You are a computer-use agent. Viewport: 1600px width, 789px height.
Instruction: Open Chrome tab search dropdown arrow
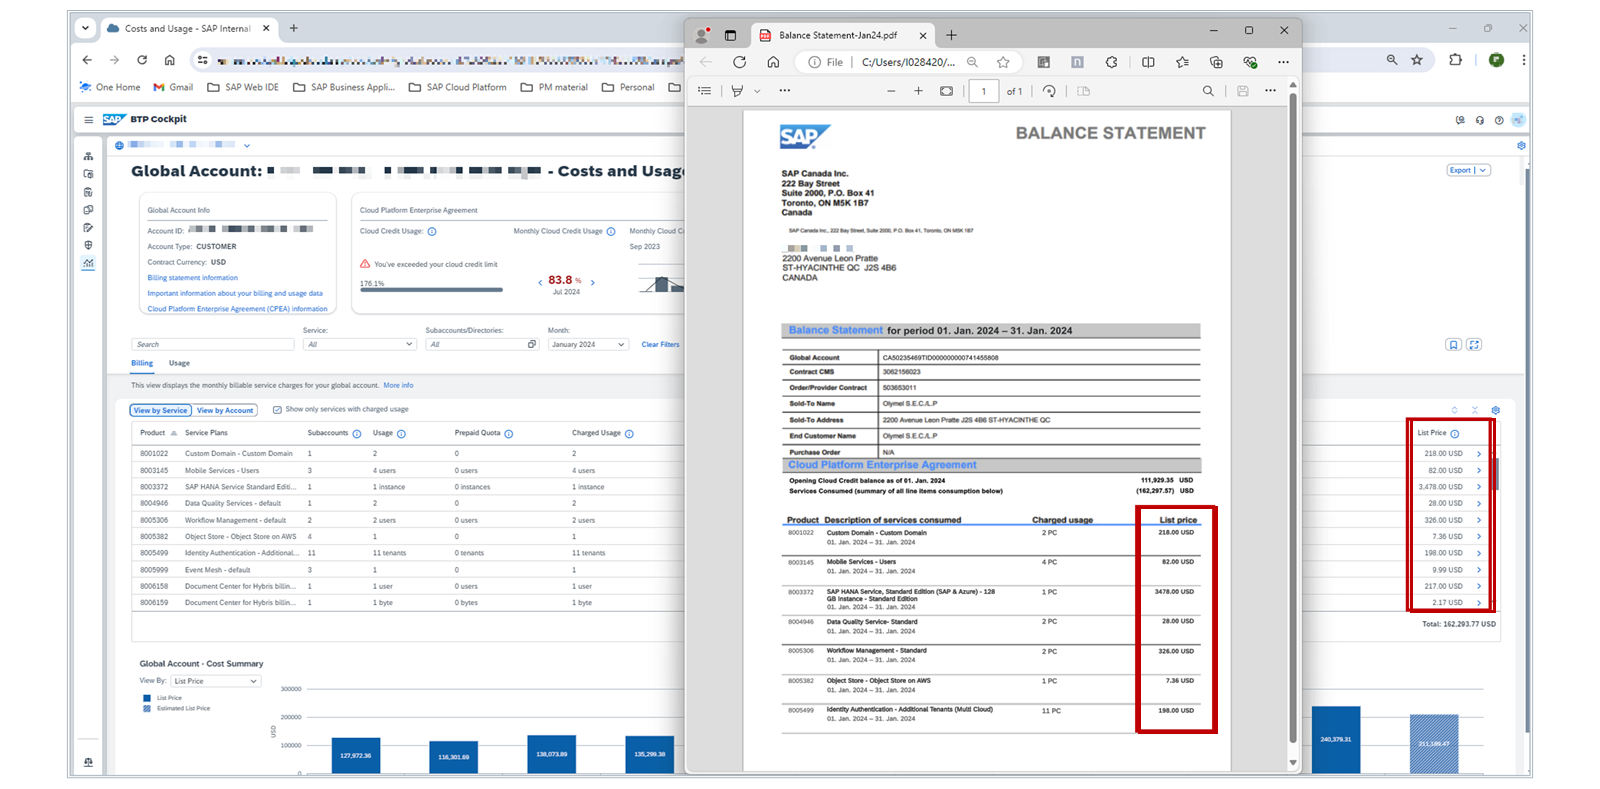[85, 28]
